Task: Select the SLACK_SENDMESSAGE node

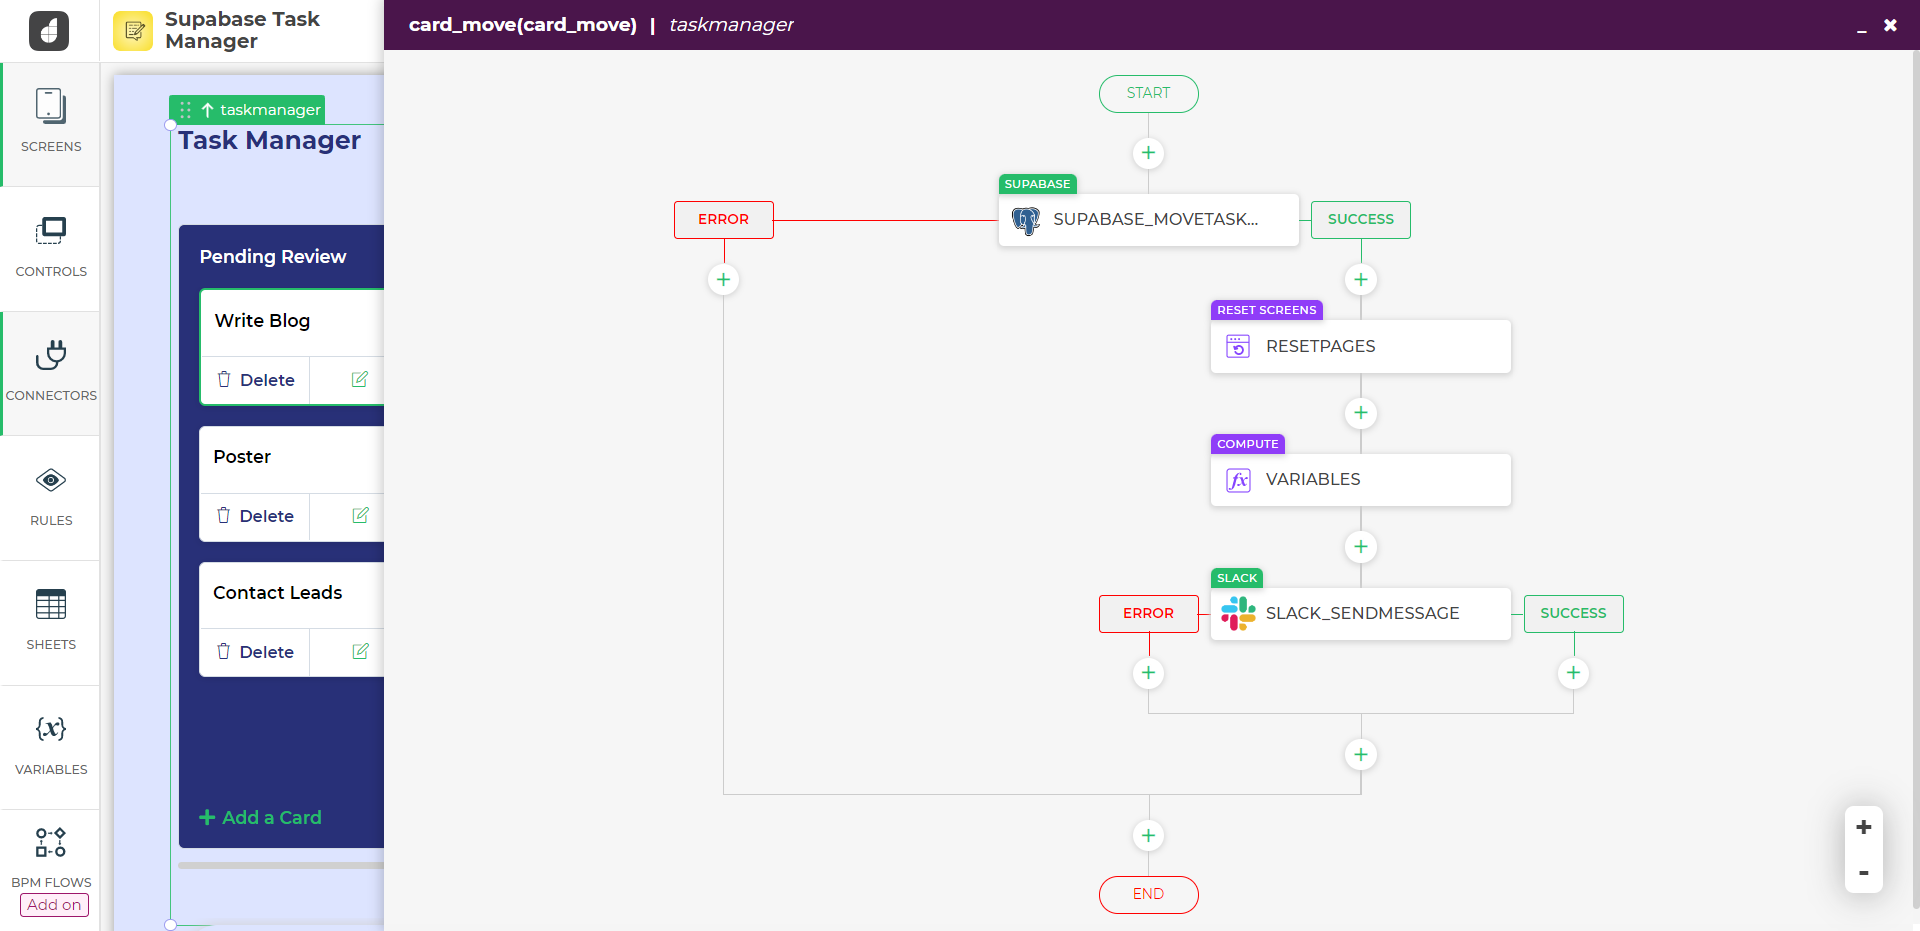Action: click(x=1360, y=614)
